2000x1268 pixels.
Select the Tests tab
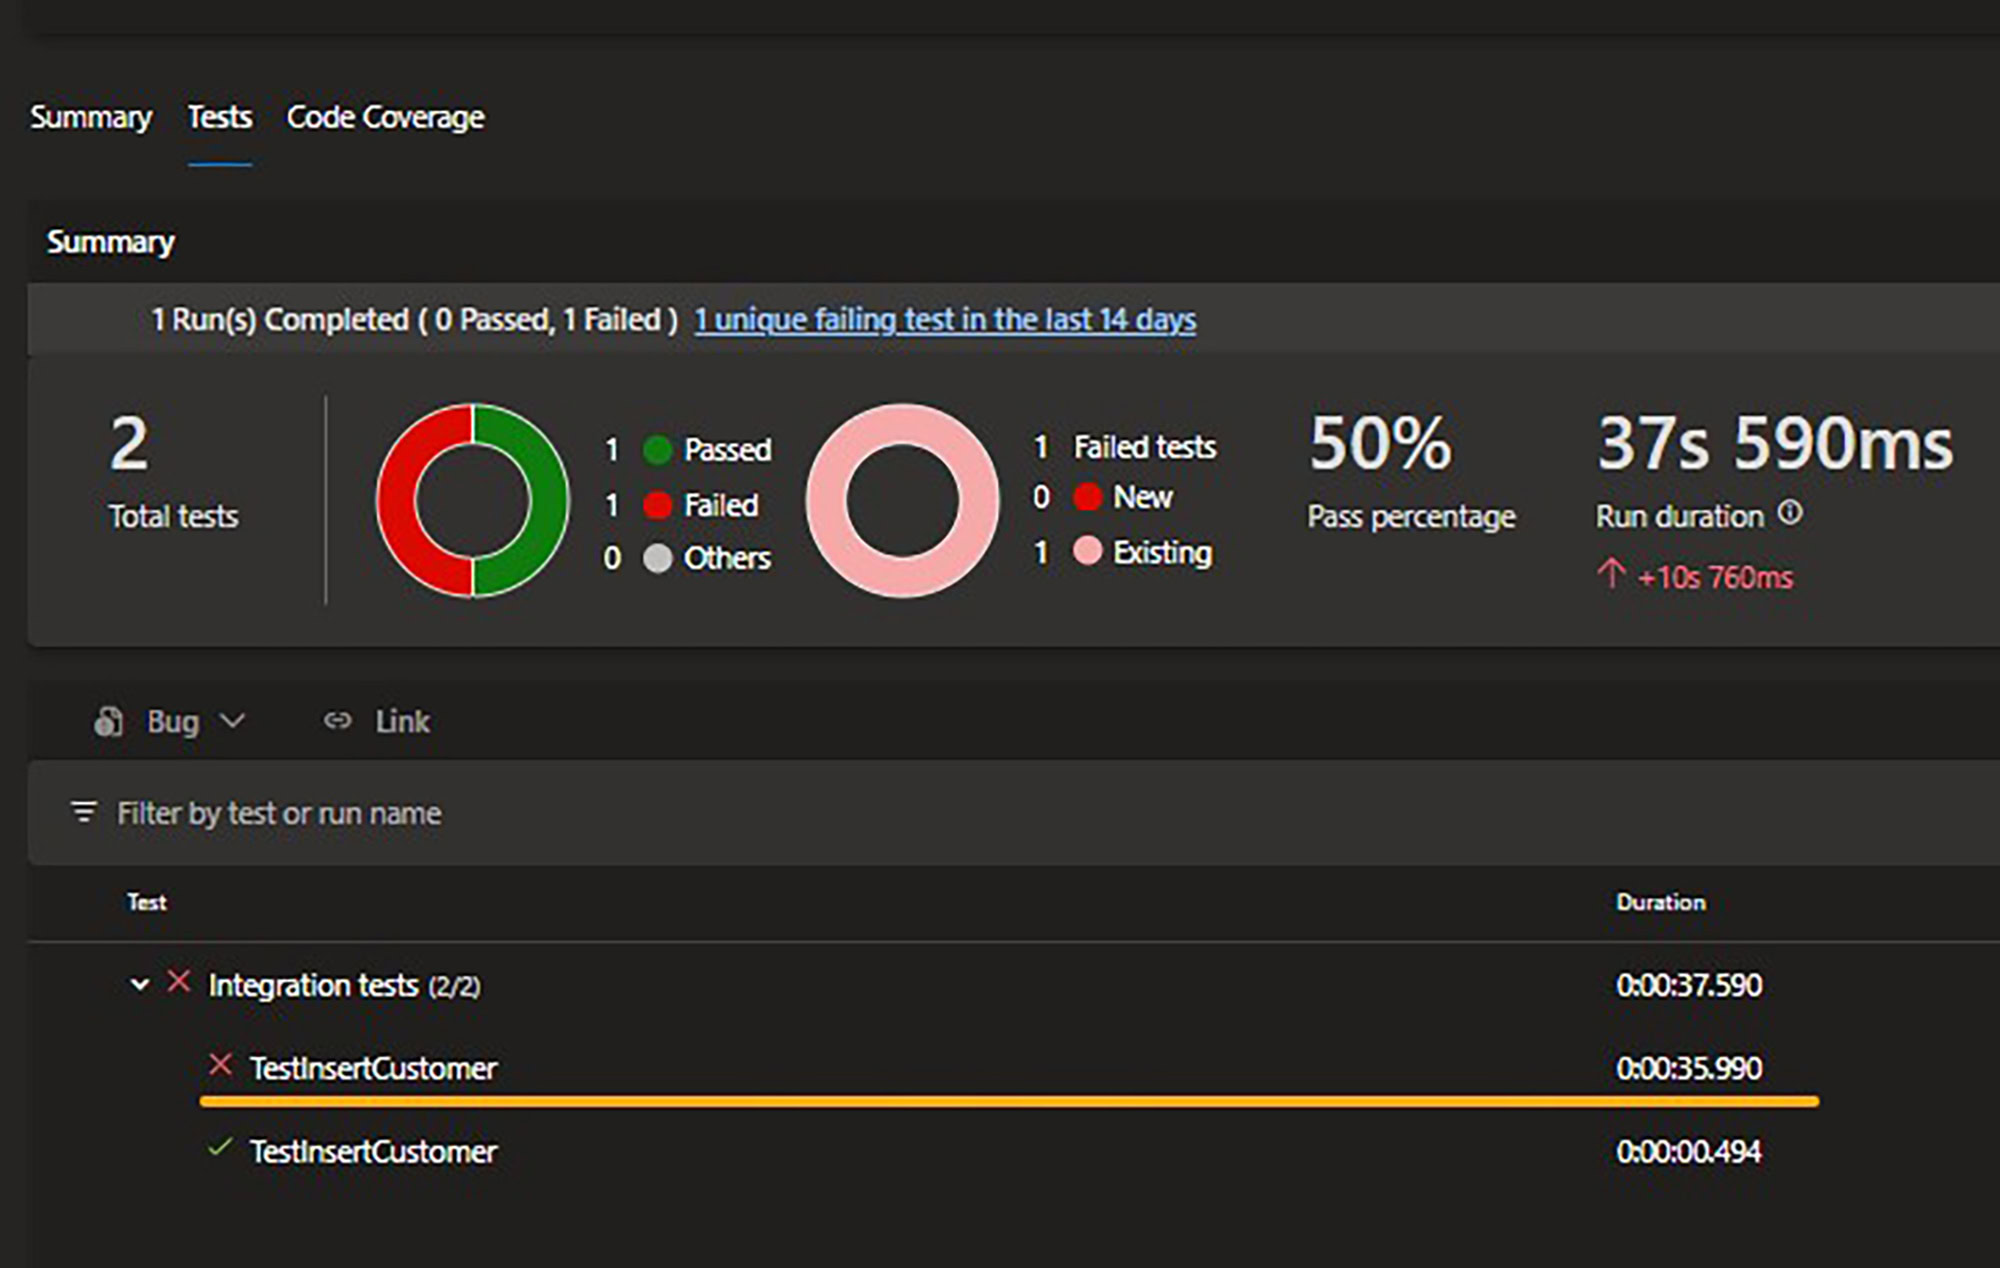(220, 118)
